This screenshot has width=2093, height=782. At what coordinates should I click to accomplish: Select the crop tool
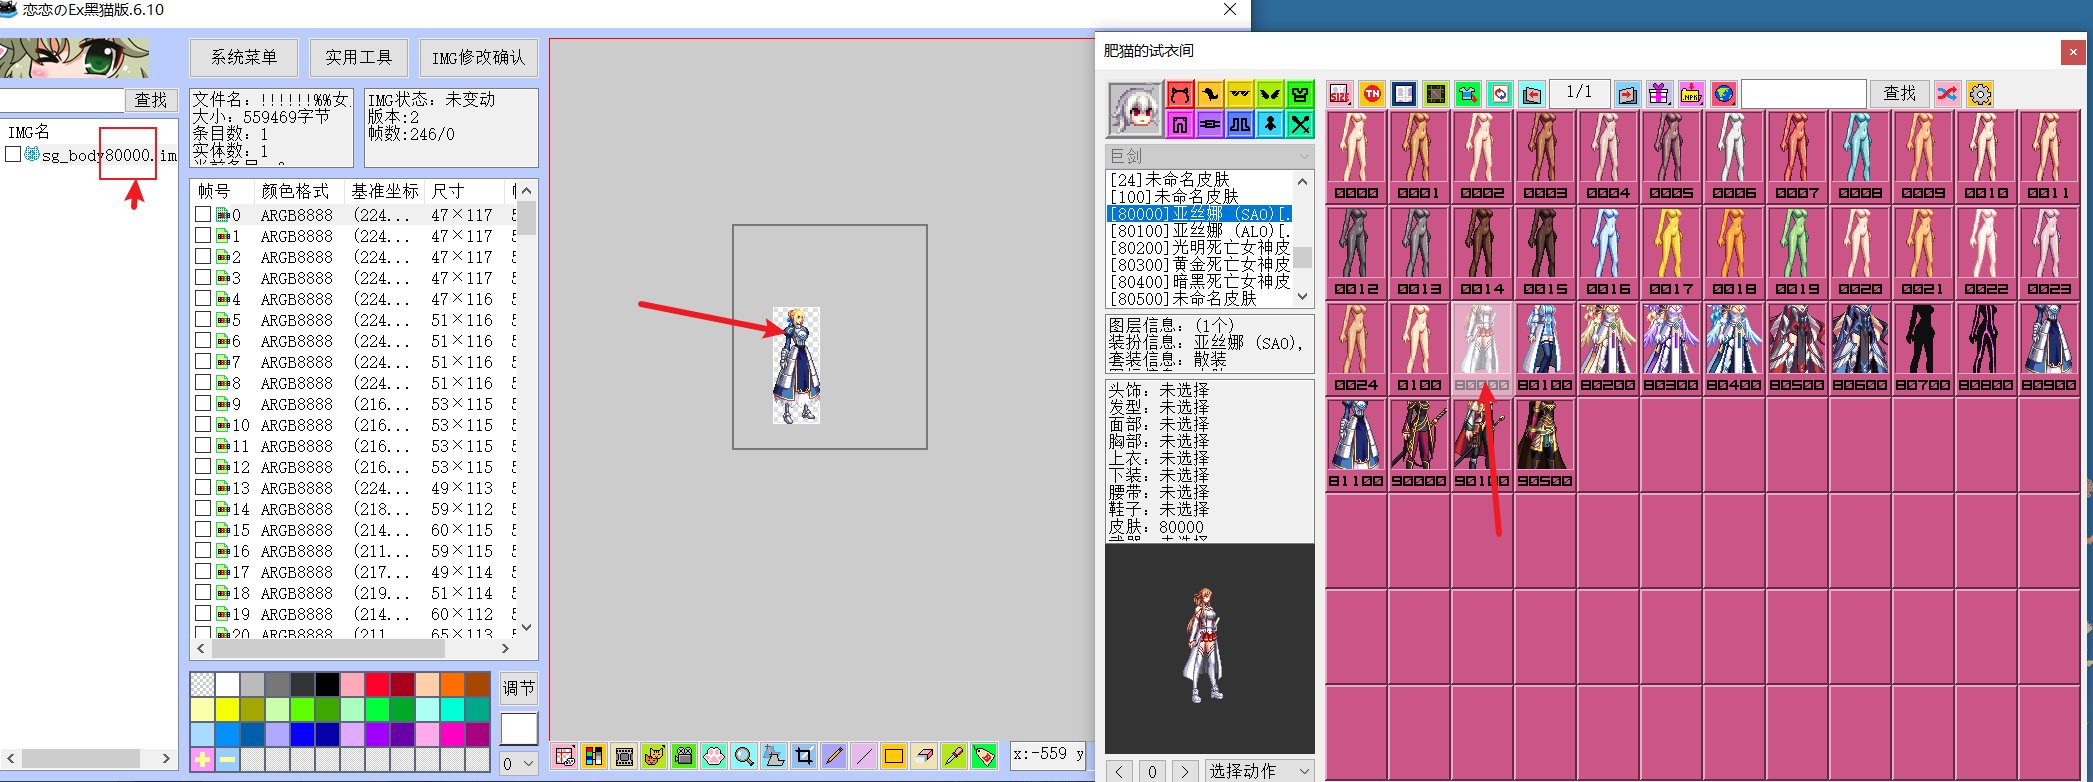point(804,756)
